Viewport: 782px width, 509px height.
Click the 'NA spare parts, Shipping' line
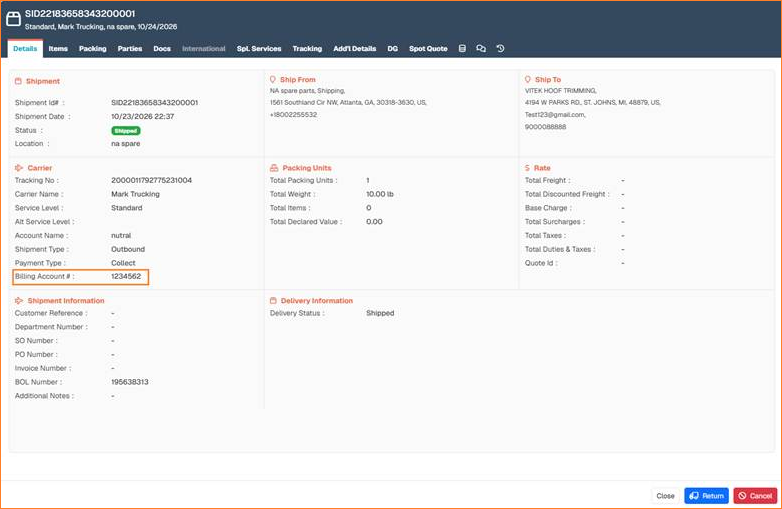pyautogui.click(x=307, y=91)
